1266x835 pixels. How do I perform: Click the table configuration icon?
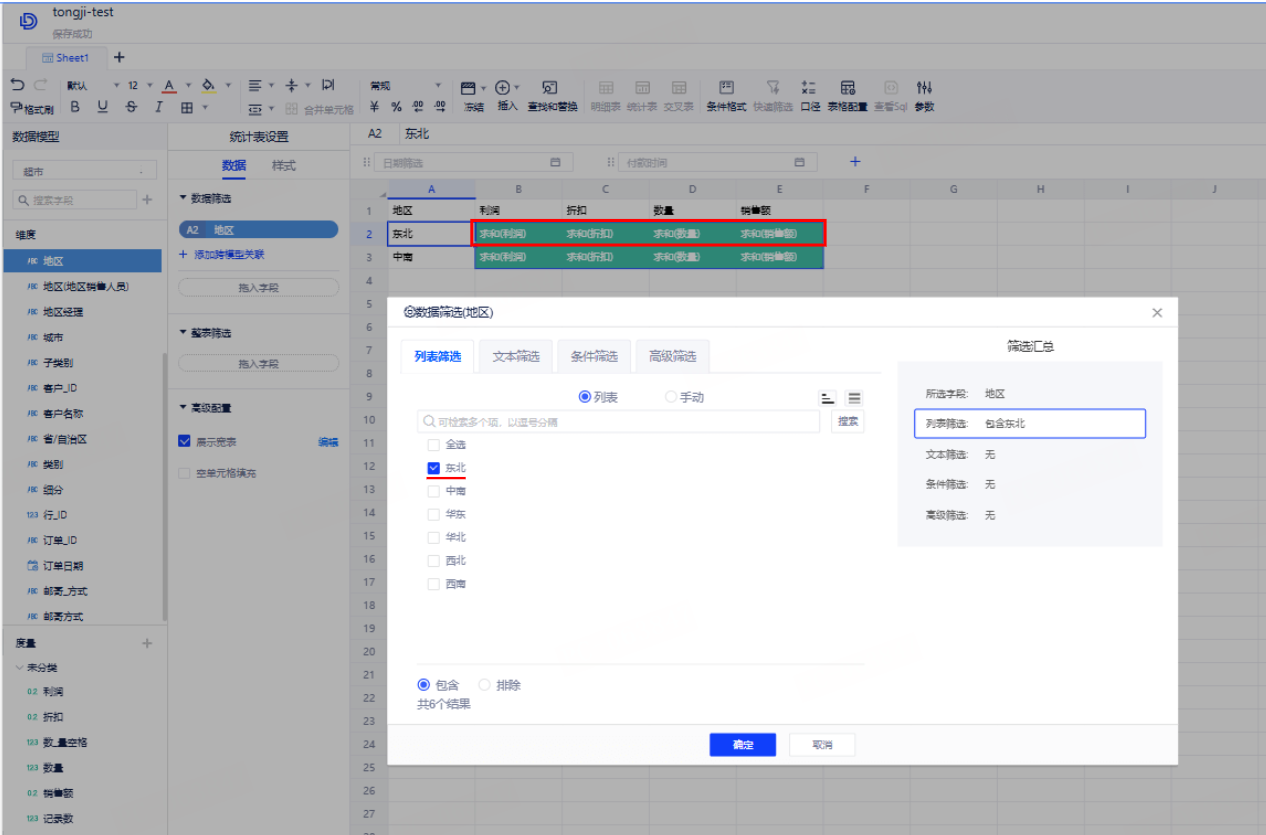847,88
